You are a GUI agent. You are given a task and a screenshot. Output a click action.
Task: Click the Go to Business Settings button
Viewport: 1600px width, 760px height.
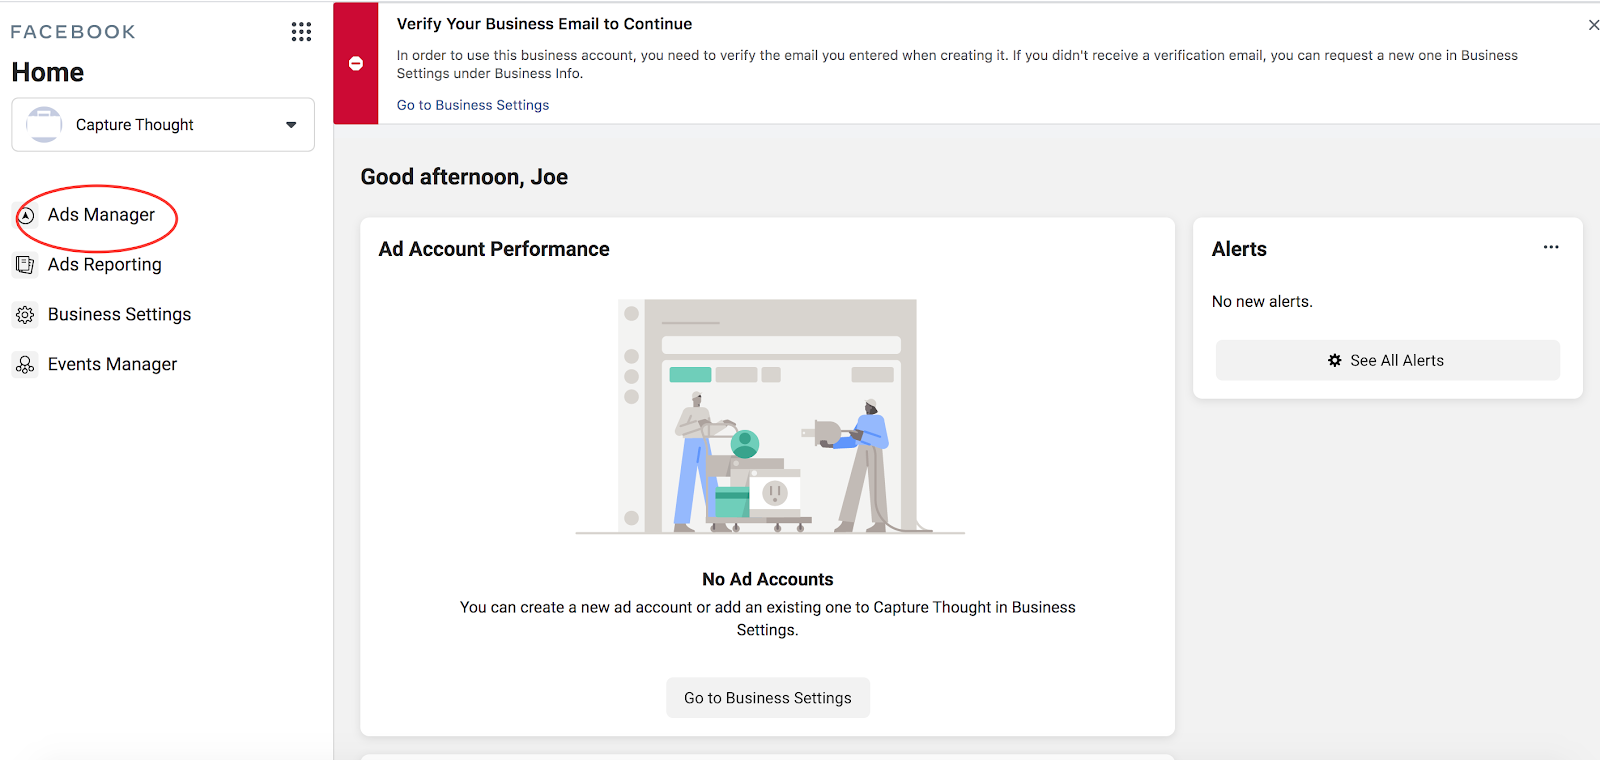pyautogui.click(x=768, y=698)
